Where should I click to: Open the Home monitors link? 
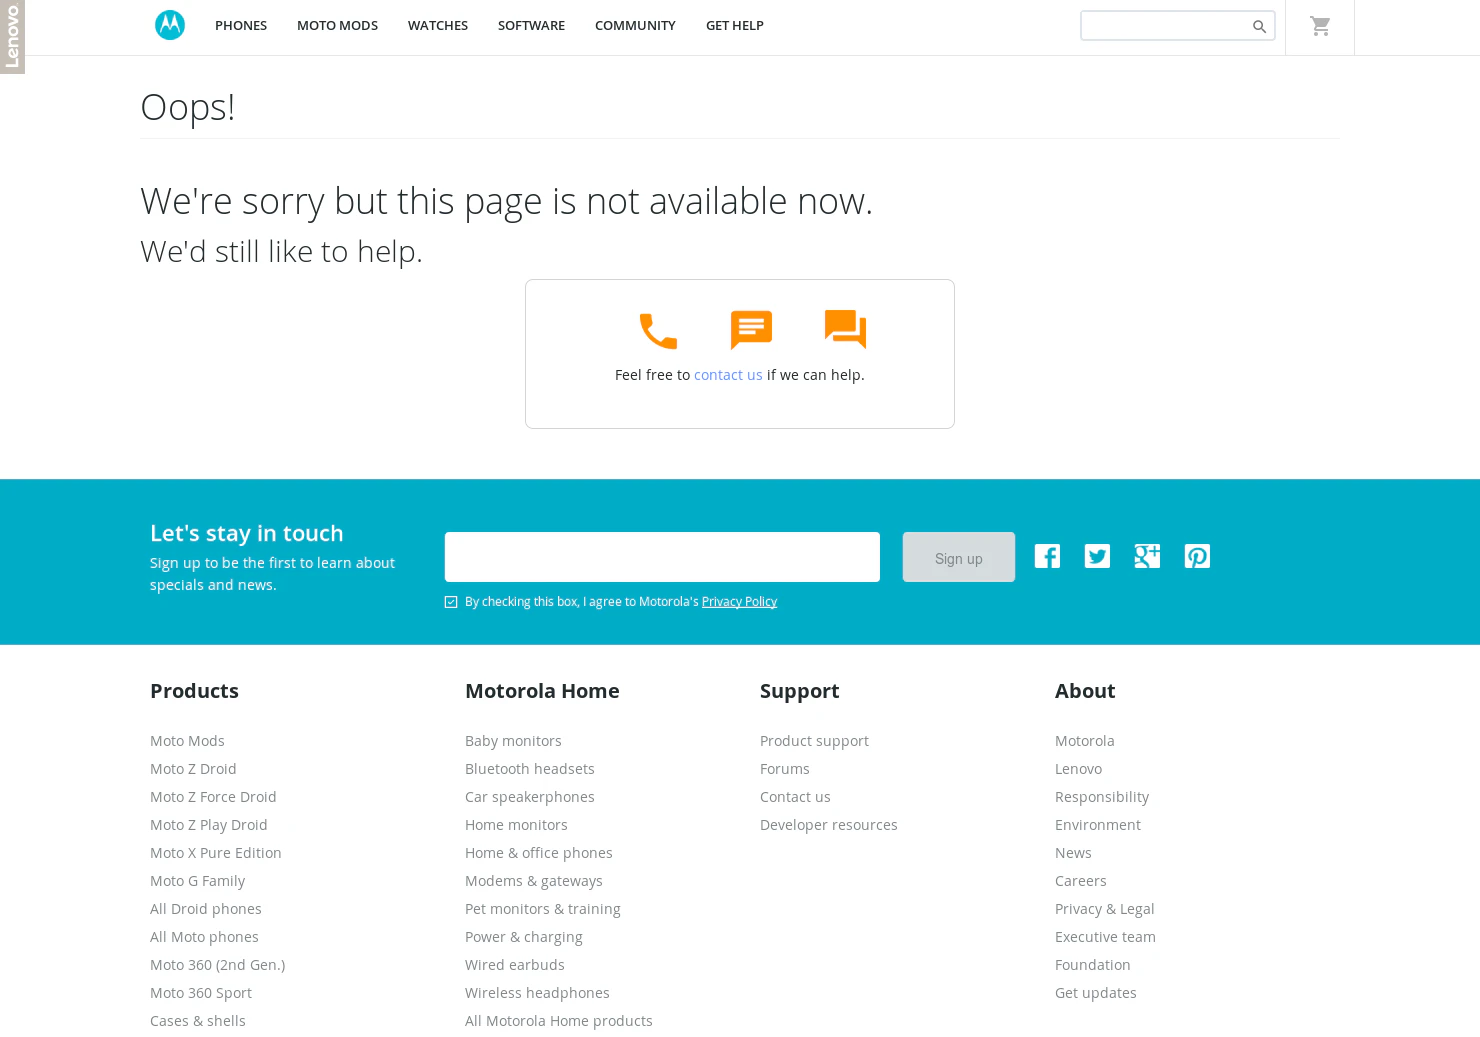516,825
